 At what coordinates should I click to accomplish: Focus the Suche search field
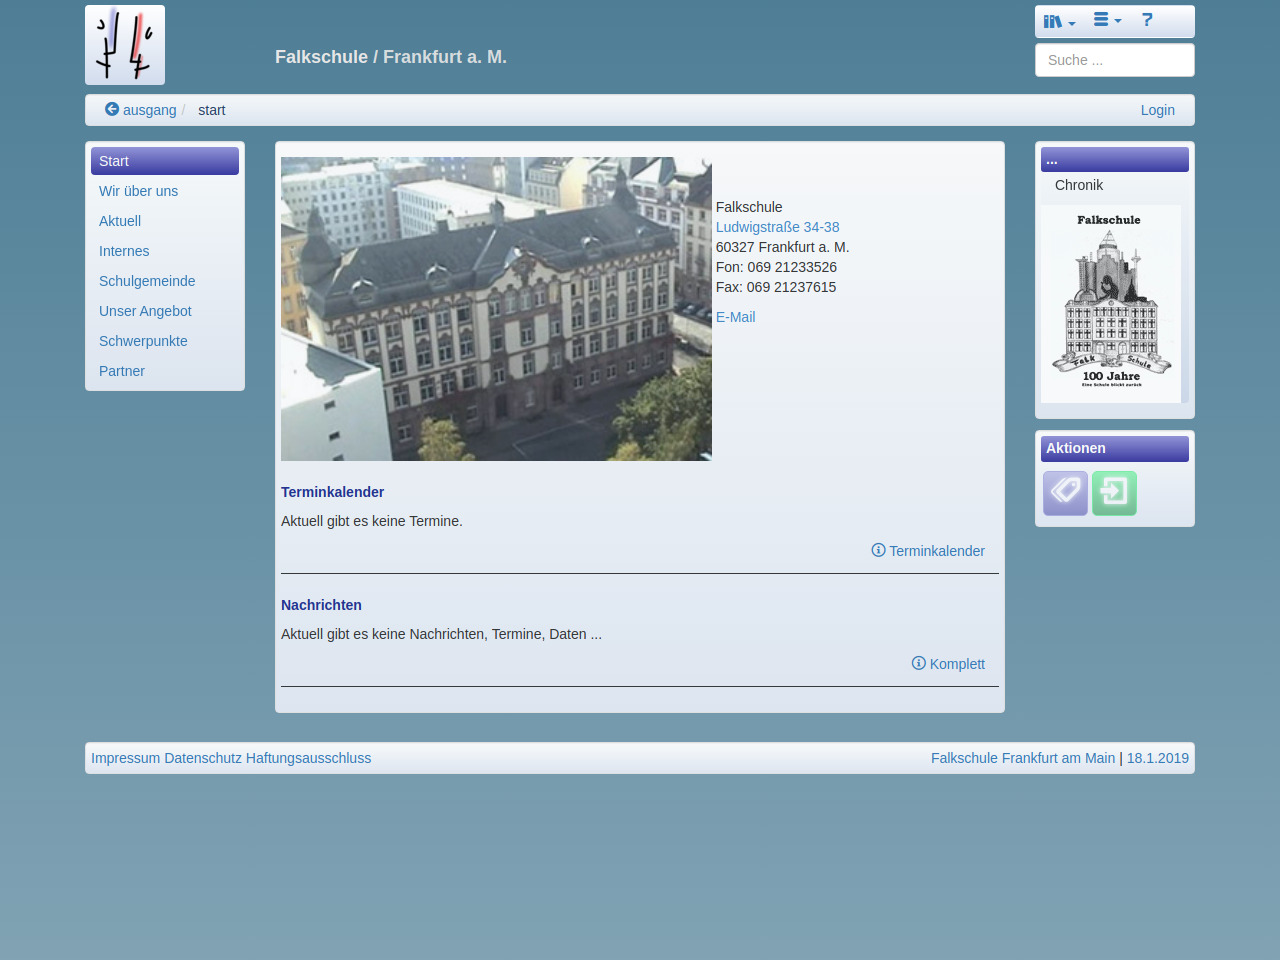1114,60
